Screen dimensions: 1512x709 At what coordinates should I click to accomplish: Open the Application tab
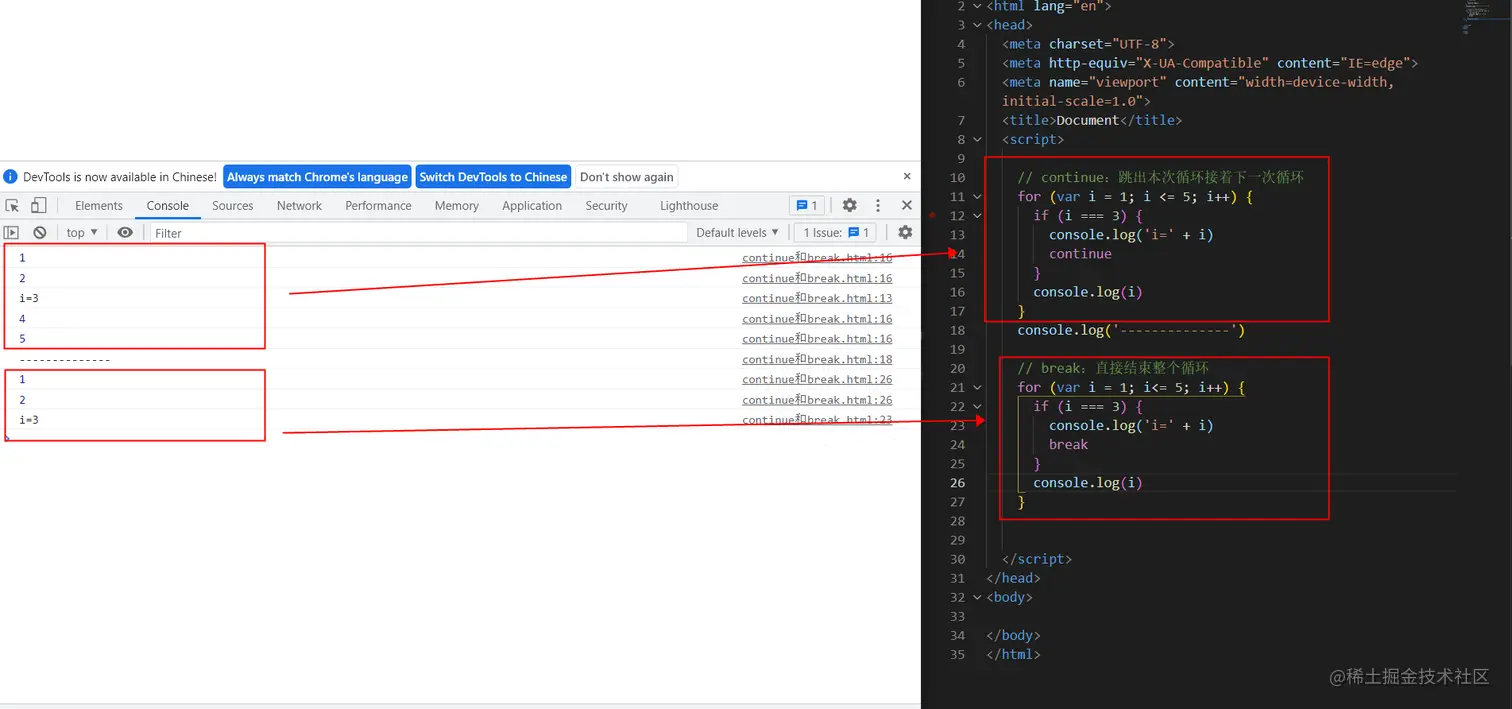pos(532,205)
